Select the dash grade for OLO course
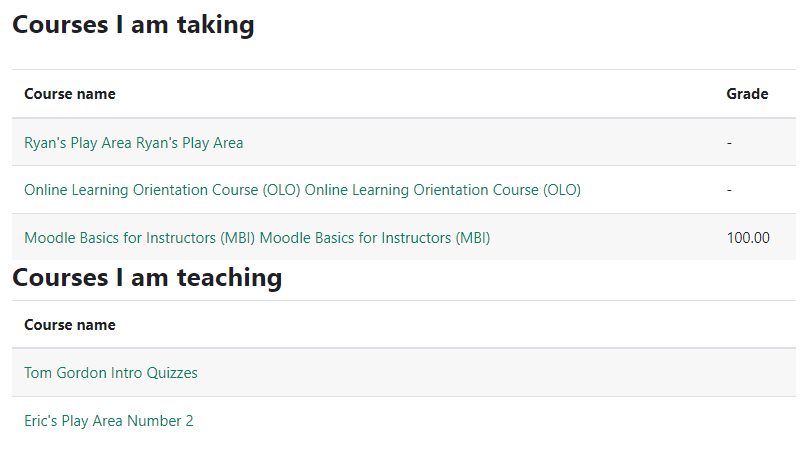The width and height of the screenshot is (808, 460). (x=729, y=191)
